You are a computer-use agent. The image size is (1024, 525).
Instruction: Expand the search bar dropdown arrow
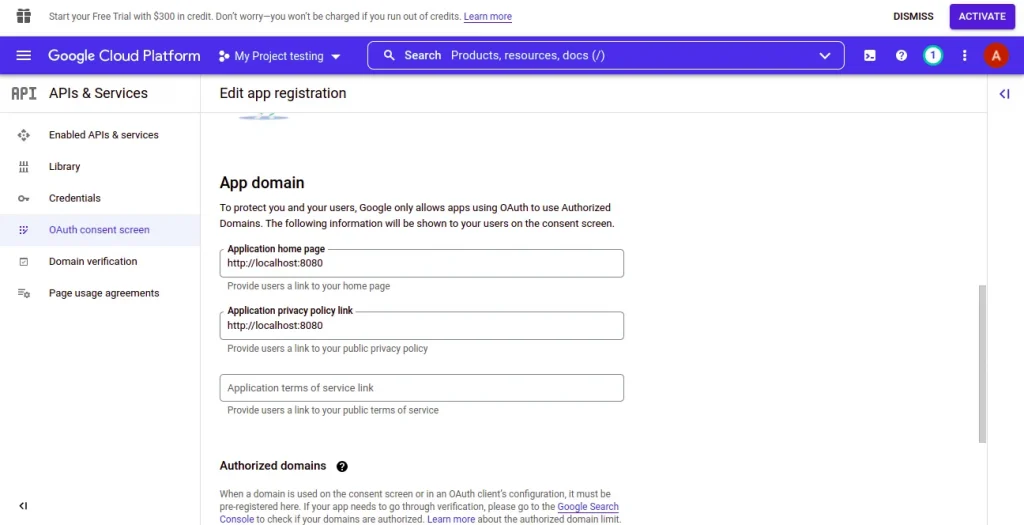[x=825, y=56]
